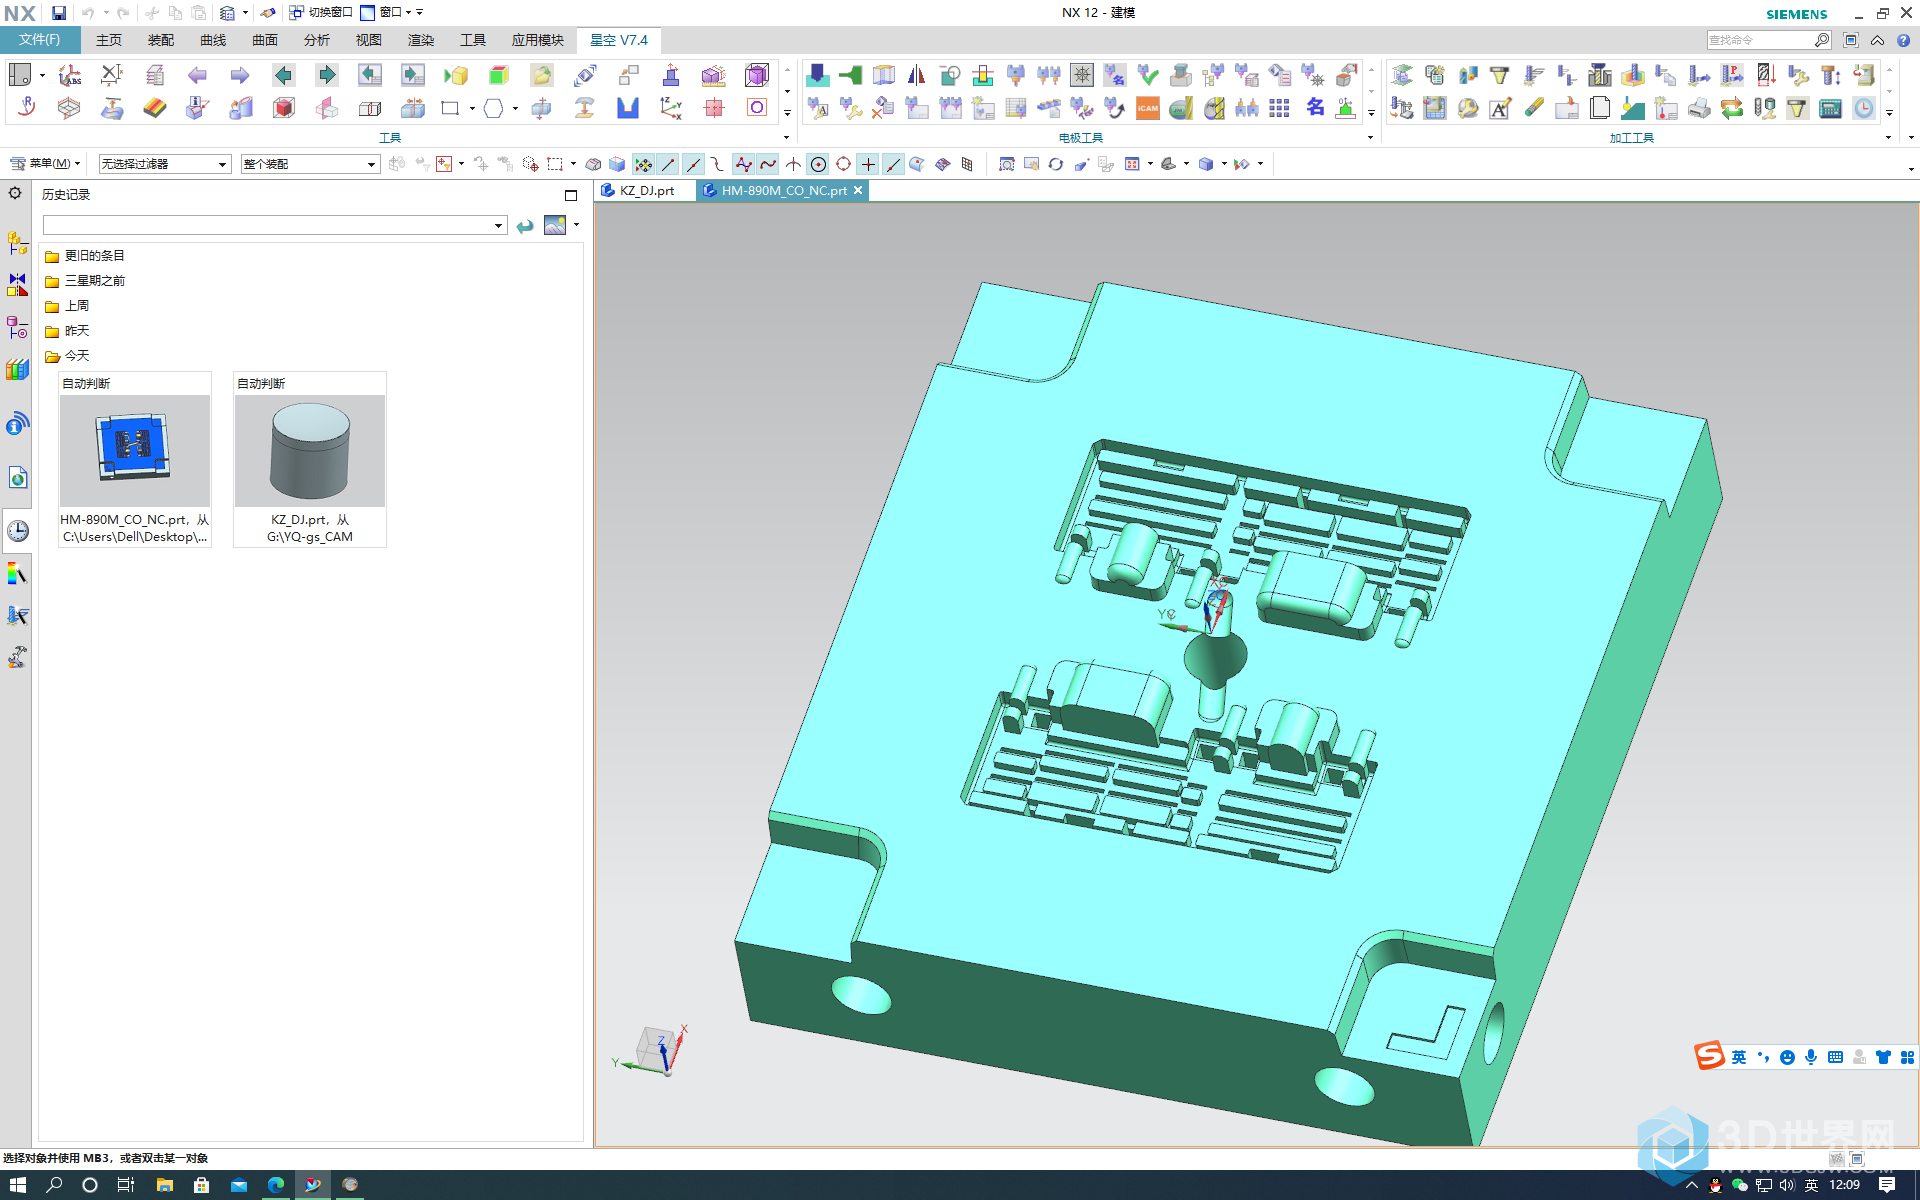Click the green cube tool icon
This screenshot has width=1920, height=1200.
[498, 75]
